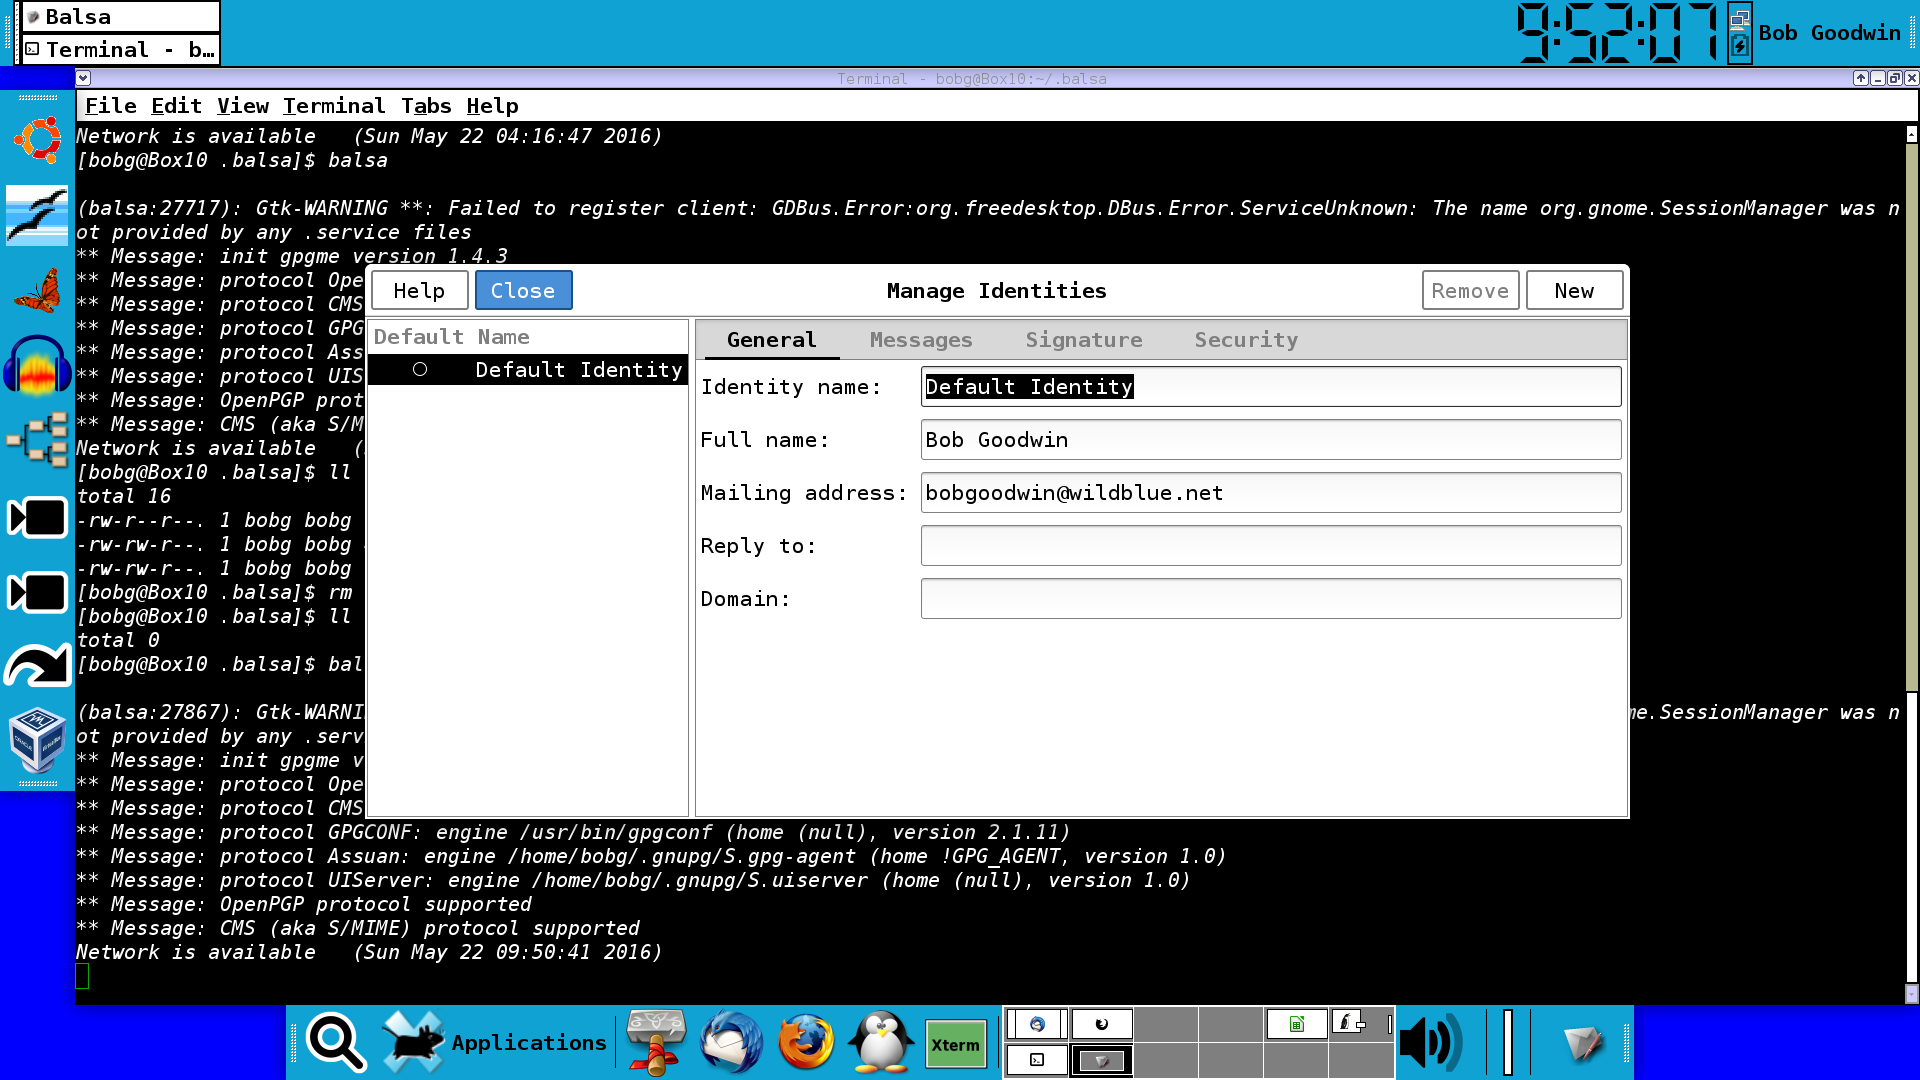
Task: Click the vertical level meter in panel
Action: (1508, 1042)
